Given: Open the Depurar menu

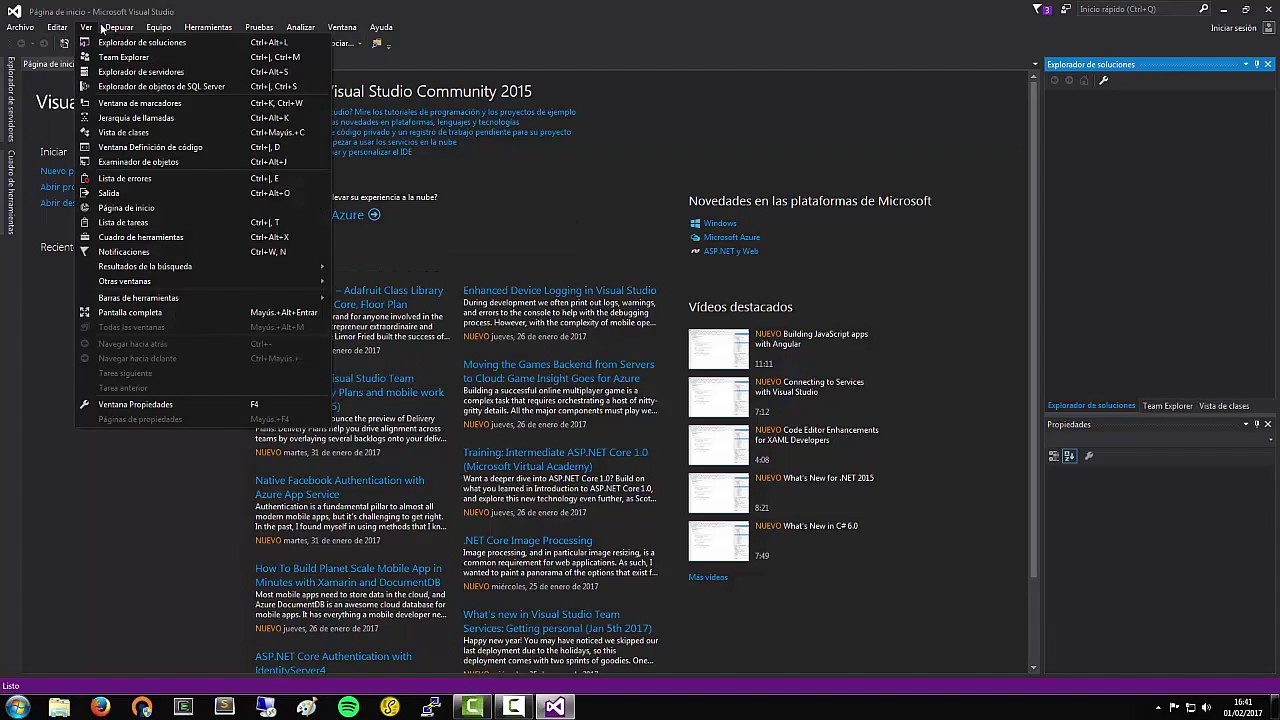Looking at the screenshot, I should pyautogui.click(x=119, y=27).
